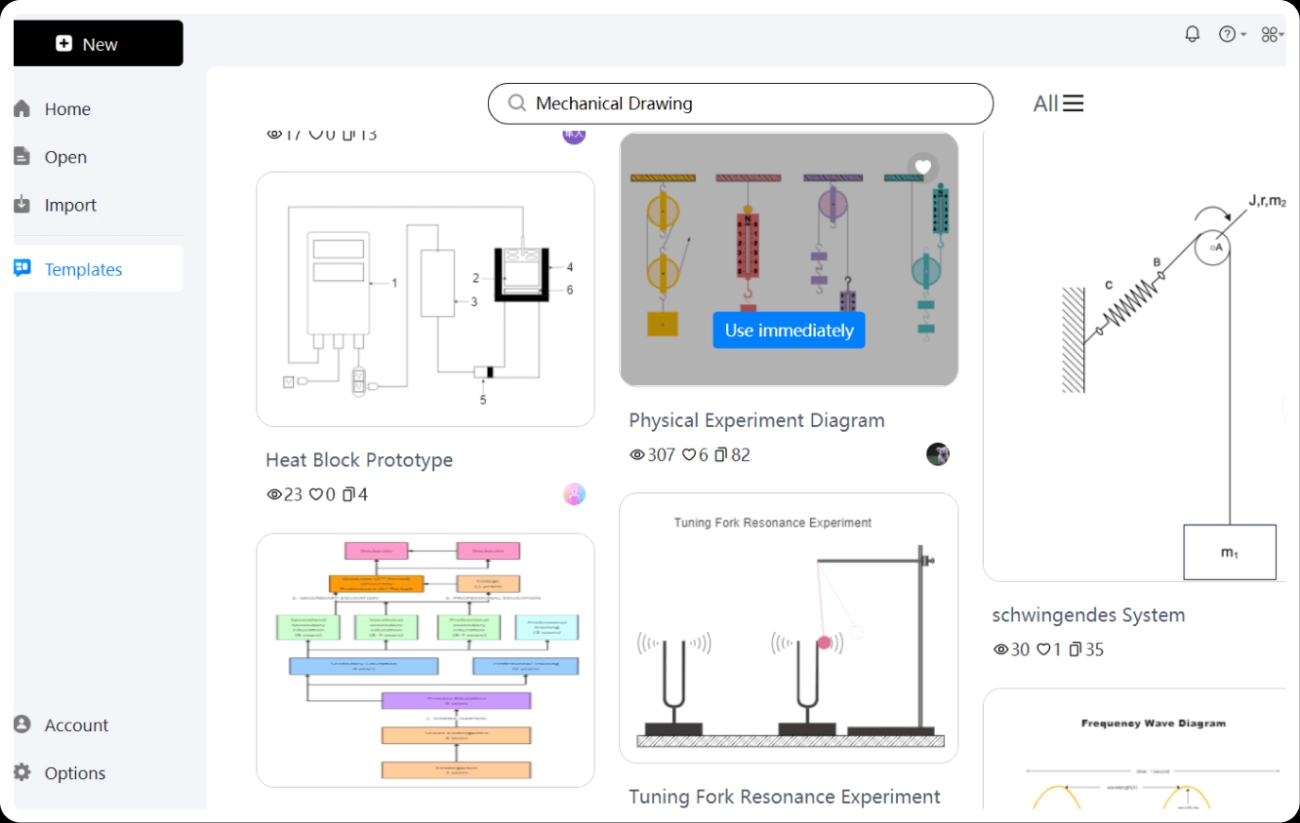
Task: Select Open in the sidebar
Action: pos(65,157)
